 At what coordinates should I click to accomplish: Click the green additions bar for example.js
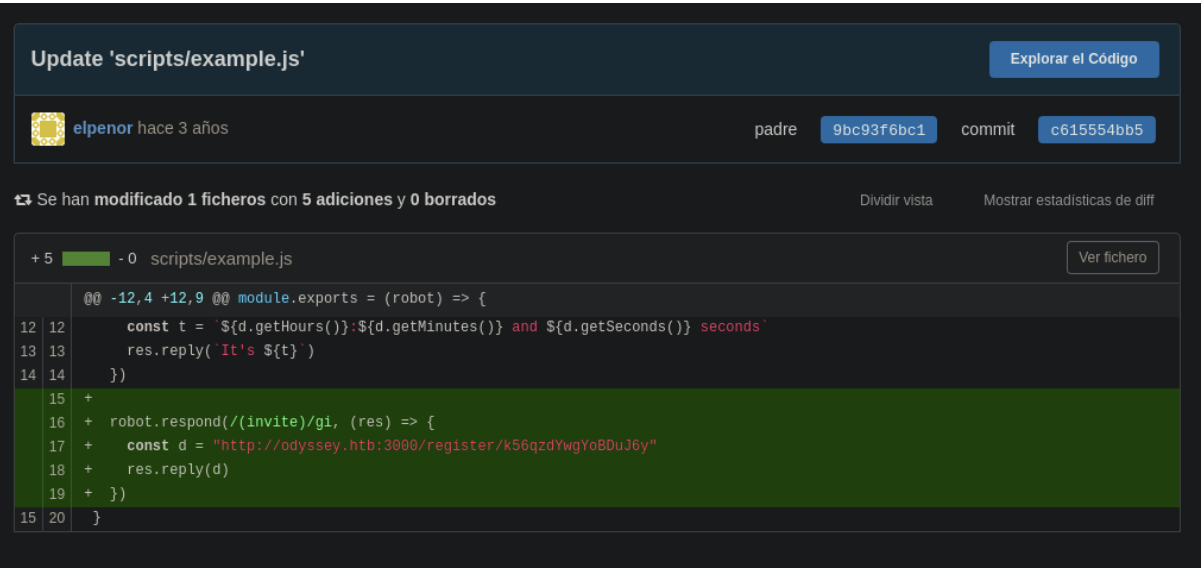[x=86, y=259]
